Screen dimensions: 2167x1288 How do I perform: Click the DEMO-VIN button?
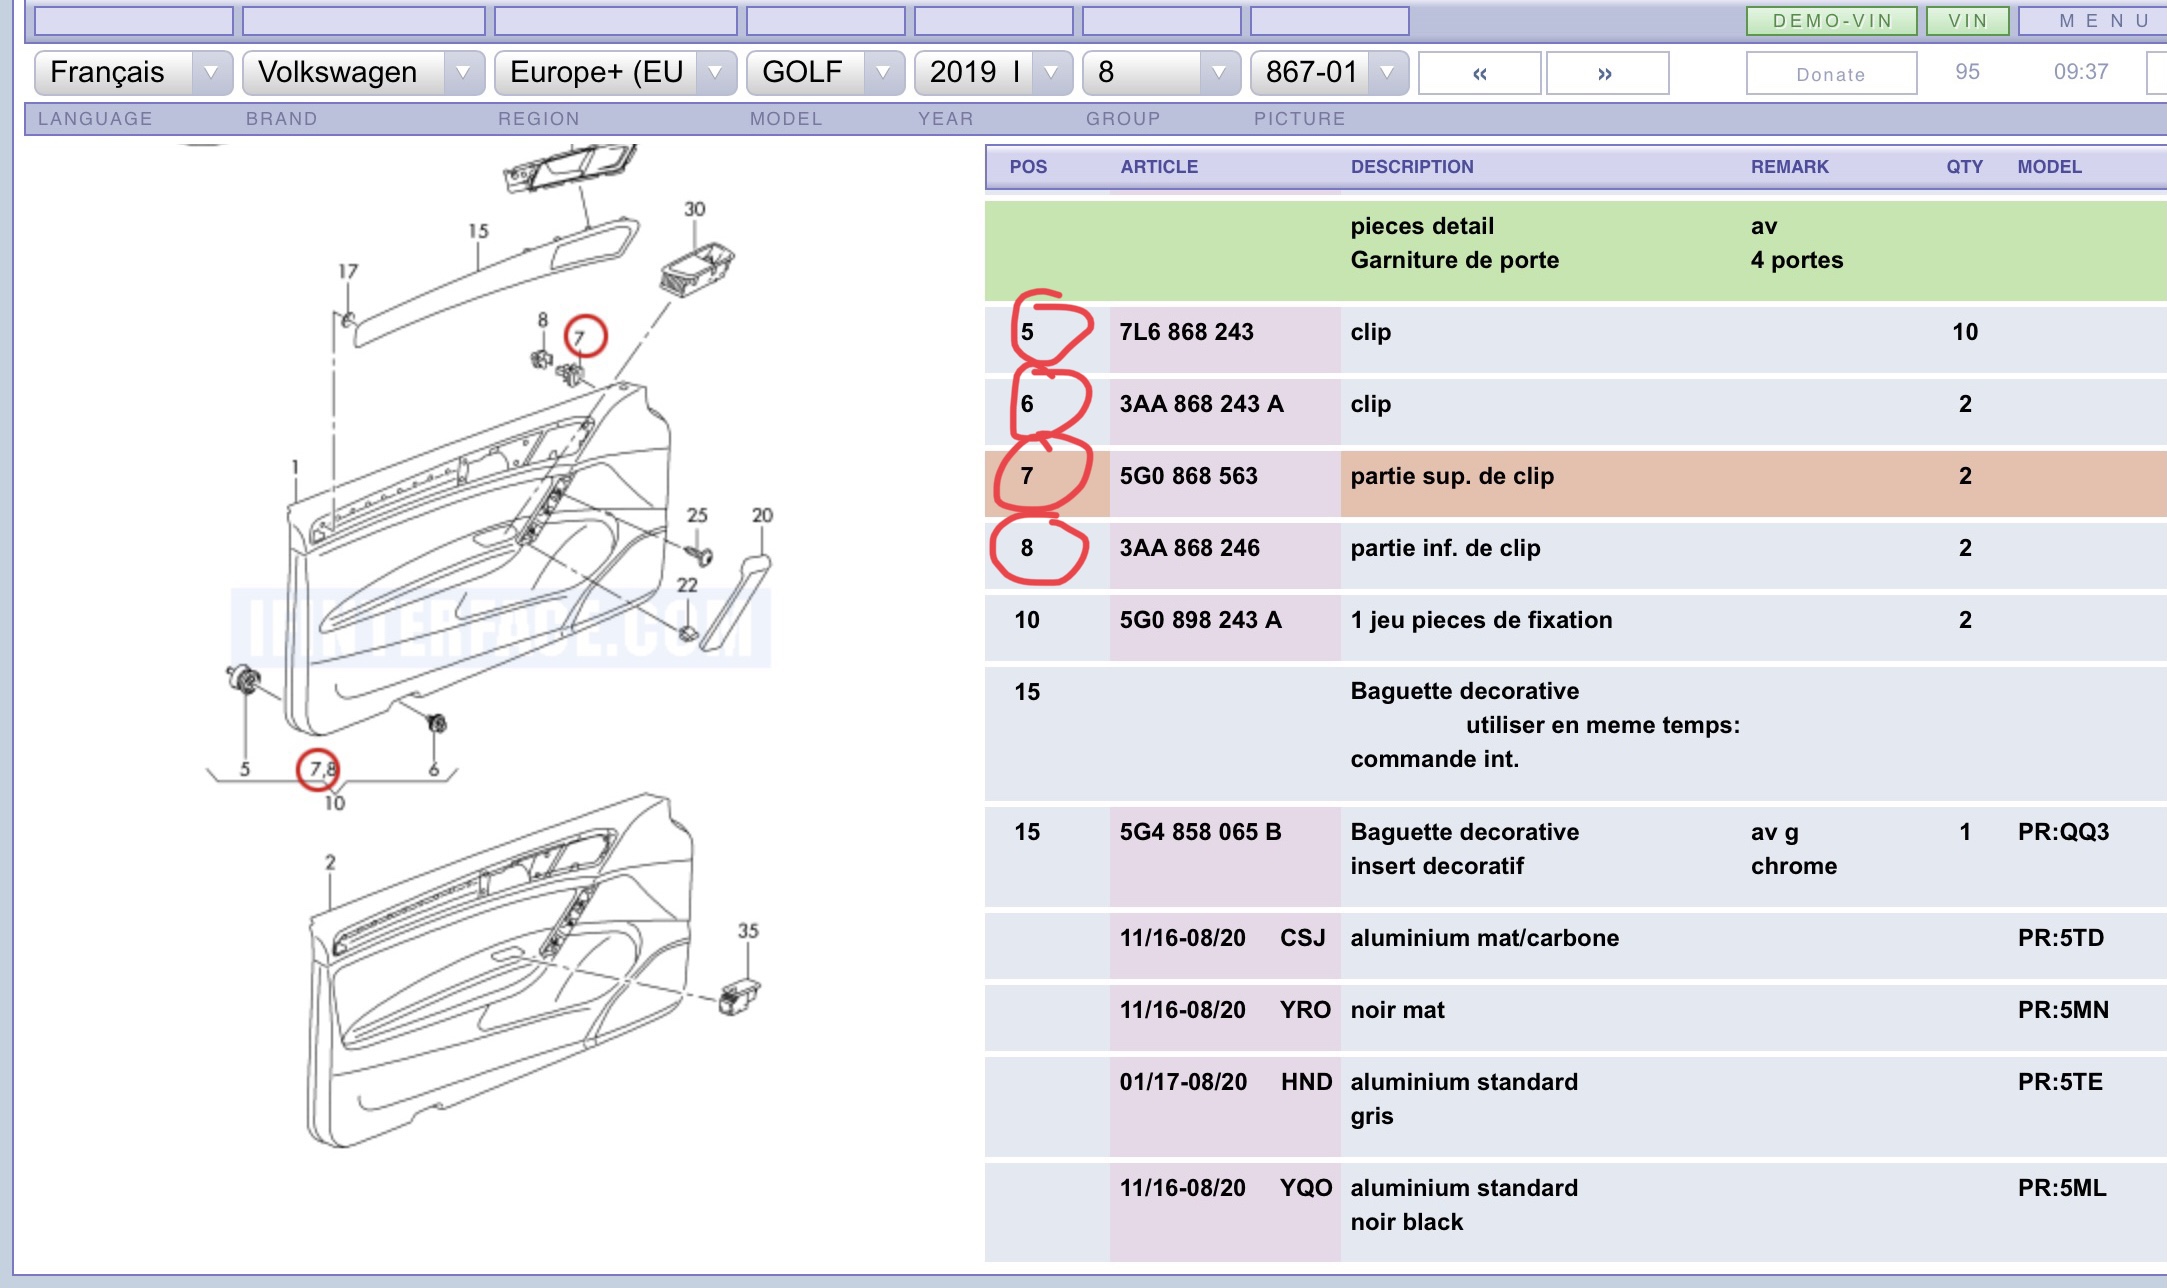pyautogui.click(x=1831, y=21)
